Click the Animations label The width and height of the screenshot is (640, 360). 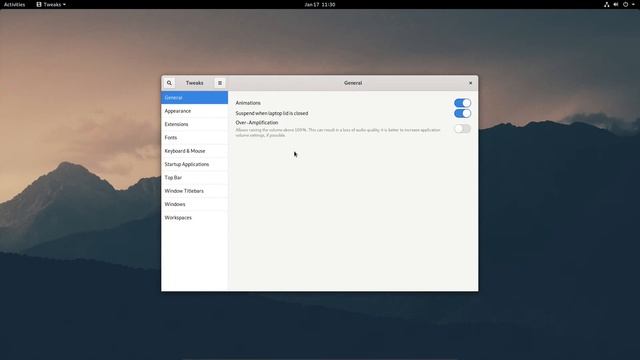pos(248,103)
